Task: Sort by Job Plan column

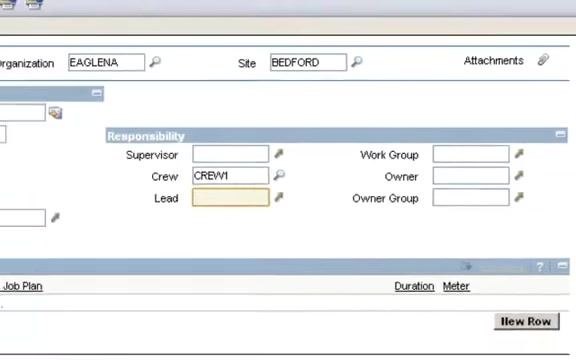Action: click(x=22, y=286)
